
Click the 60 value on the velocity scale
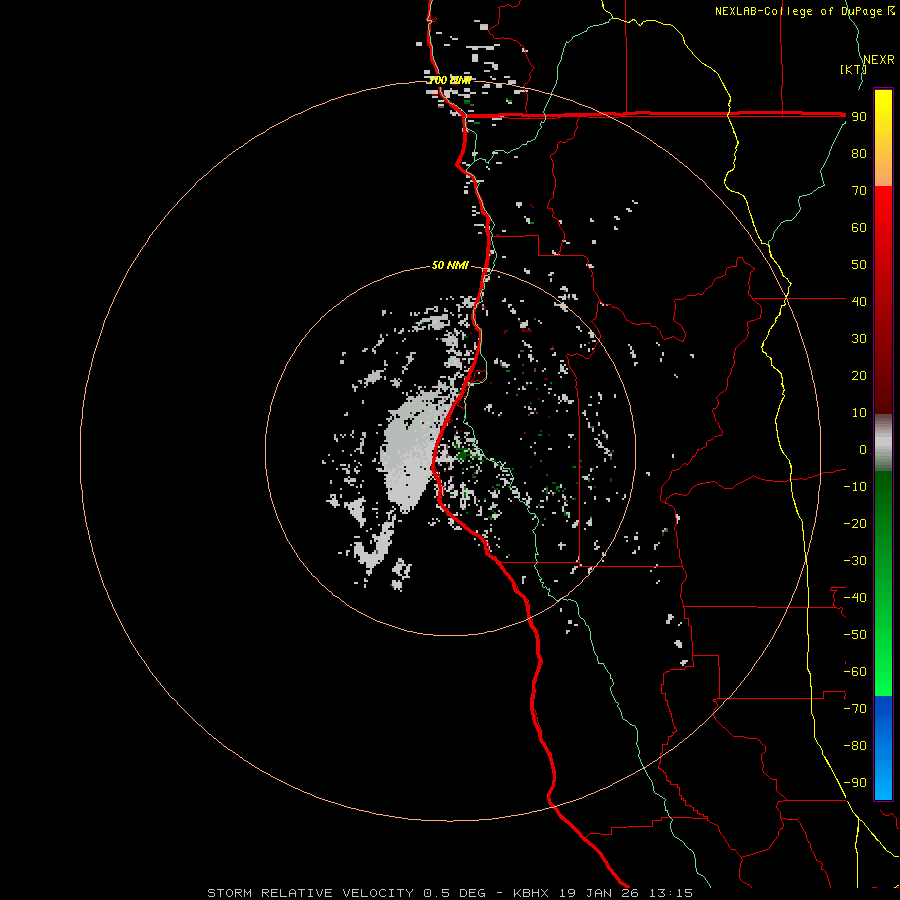coord(859,228)
